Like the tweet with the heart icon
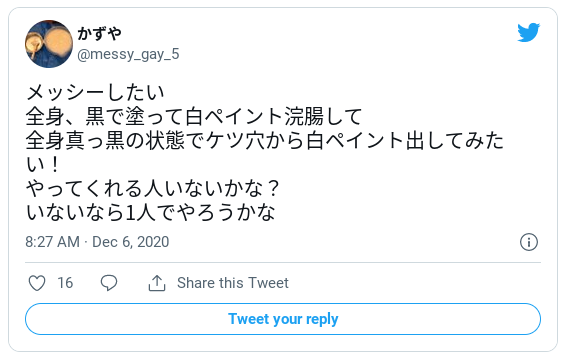The image size is (562, 362). pos(37,283)
